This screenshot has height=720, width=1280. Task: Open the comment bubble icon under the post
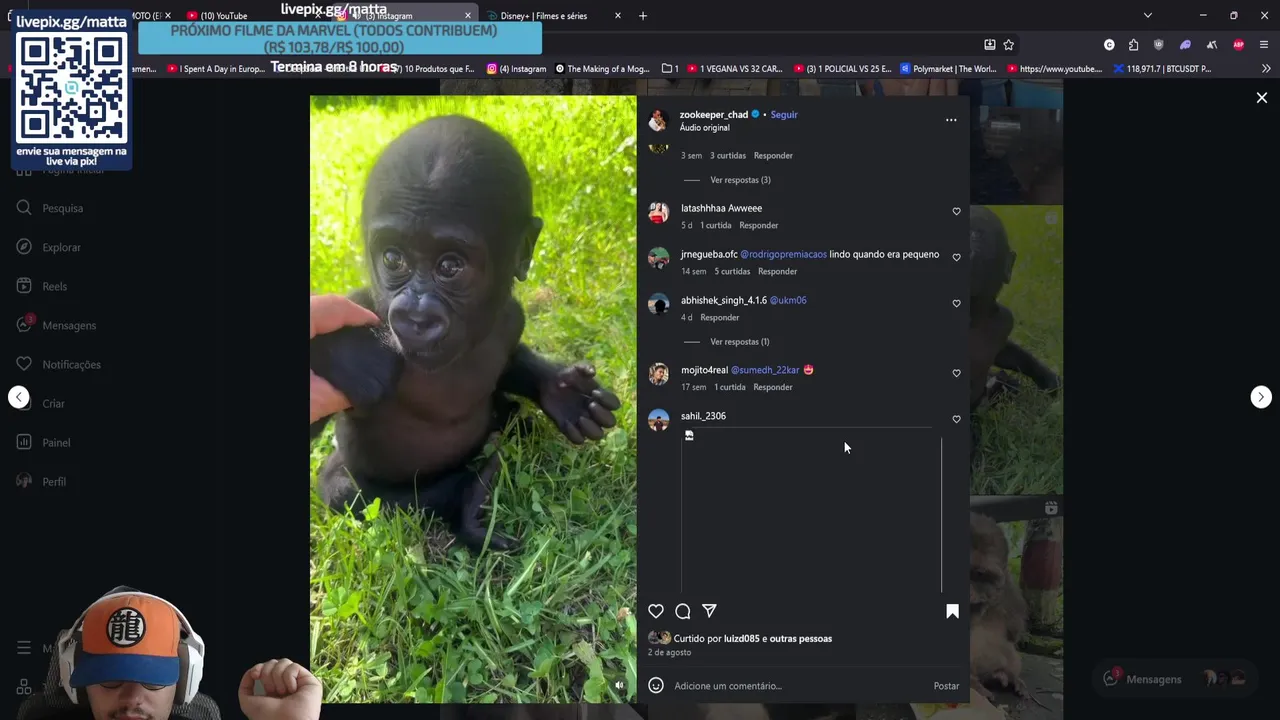(x=683, y=611)
